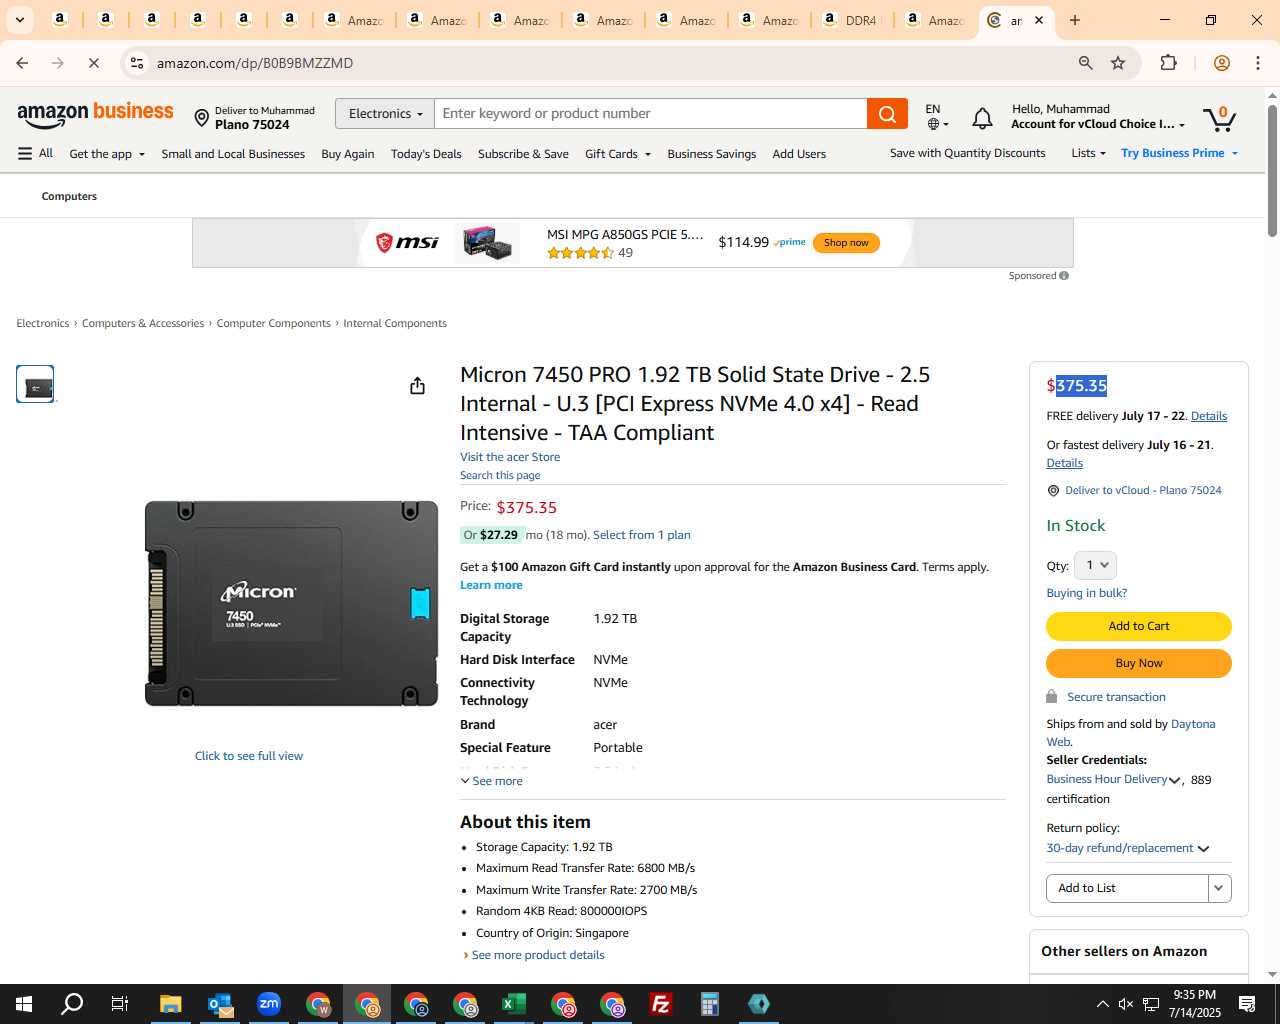1280x1024 pixels.
Task: Click the orange search magnifier button
Action: [x=887, y=114]
